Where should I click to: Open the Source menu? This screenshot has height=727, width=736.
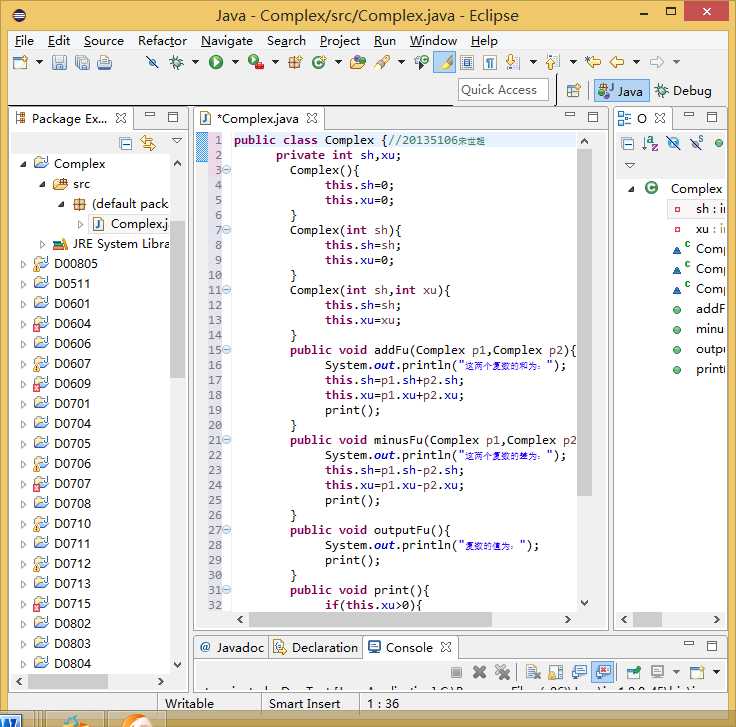pyautogui.click(x=104, y=41)
